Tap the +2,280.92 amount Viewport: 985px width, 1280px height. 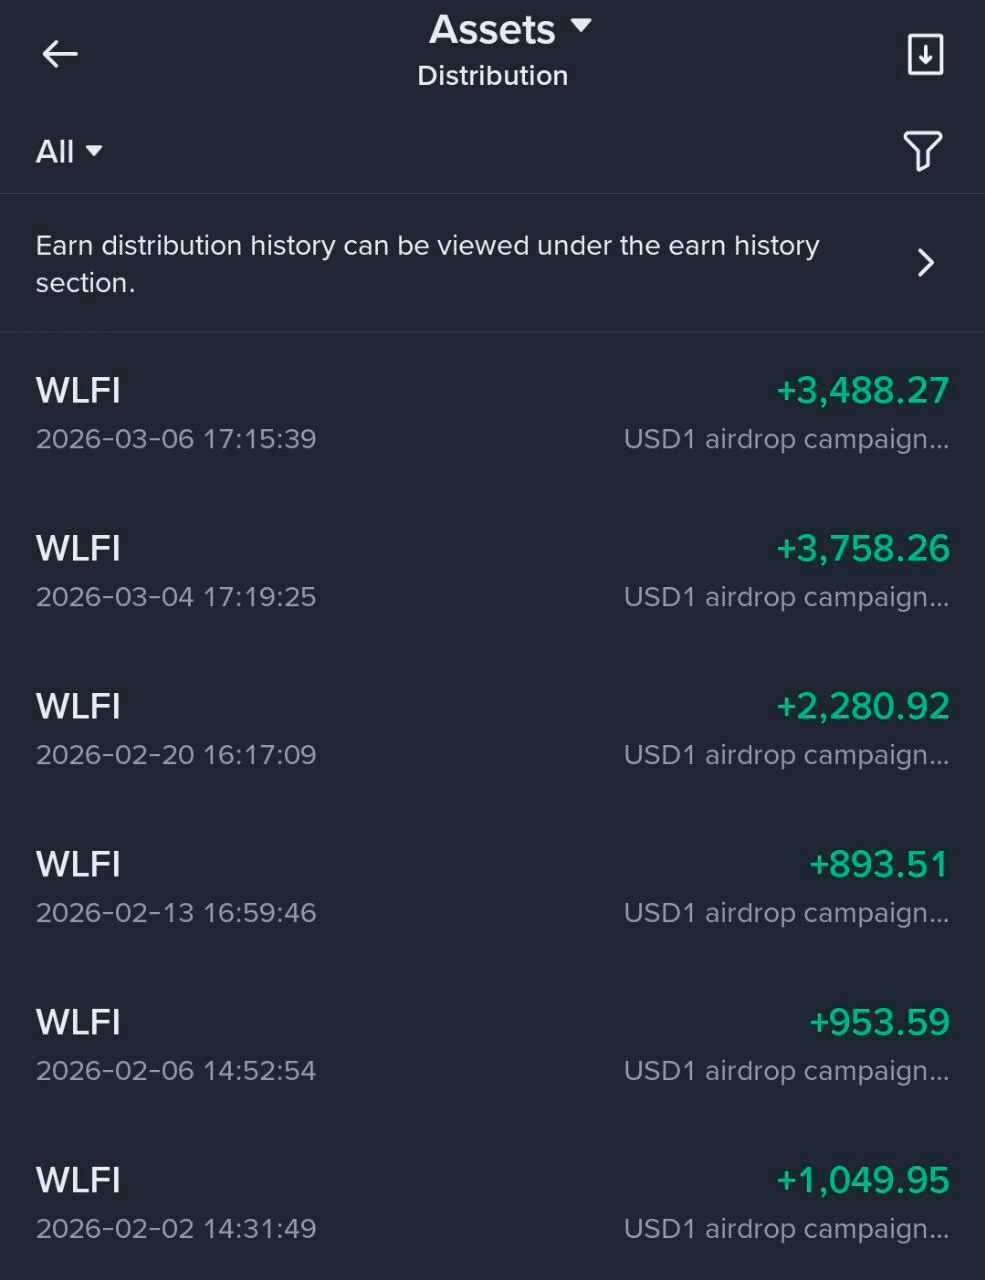[862, 707]
